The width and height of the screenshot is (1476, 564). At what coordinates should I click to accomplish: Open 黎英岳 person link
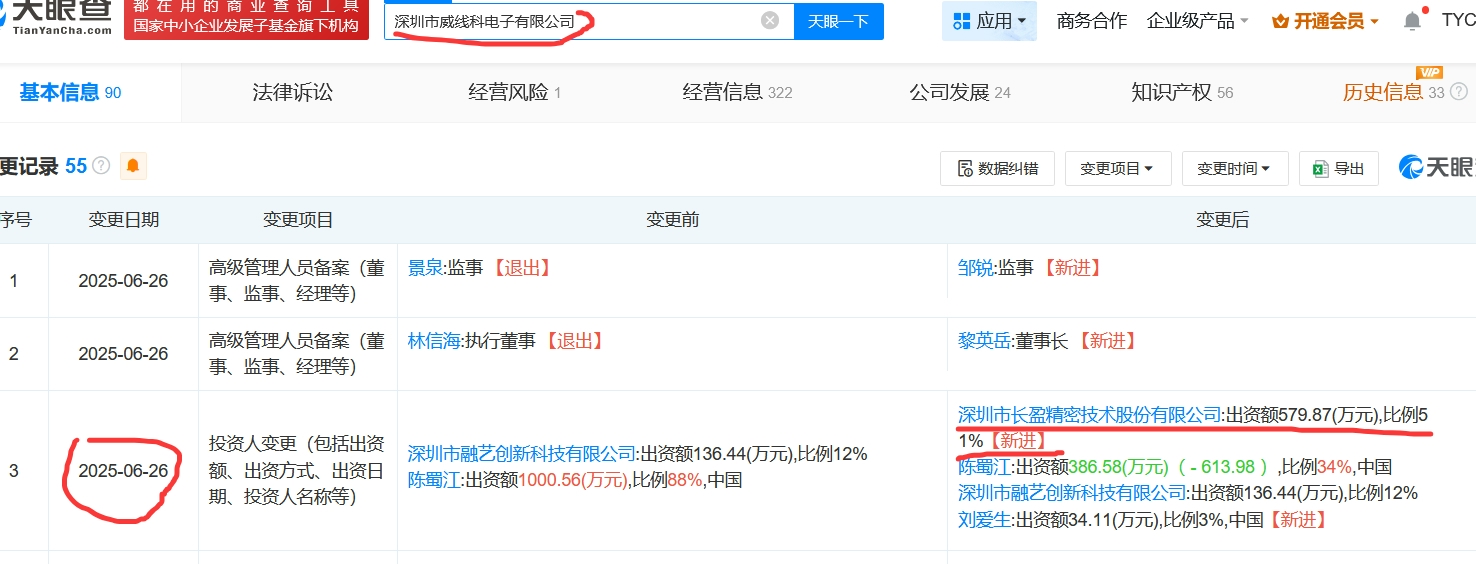coord(984,341)
